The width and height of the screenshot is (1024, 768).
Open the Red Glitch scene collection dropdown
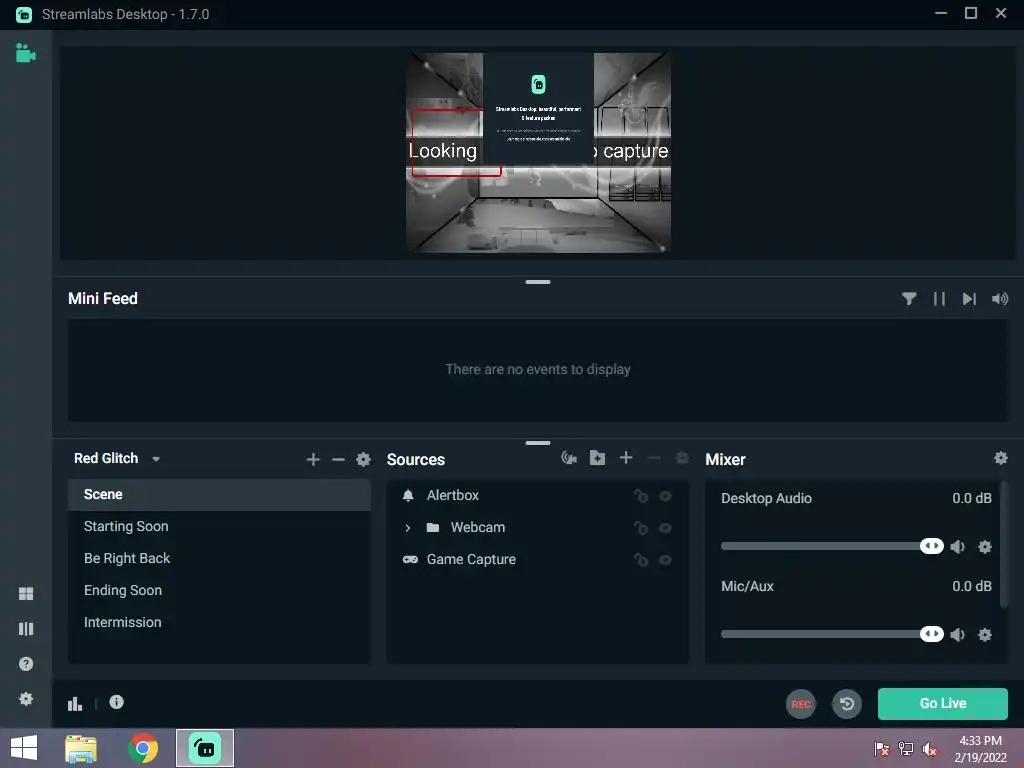(117, 458)
